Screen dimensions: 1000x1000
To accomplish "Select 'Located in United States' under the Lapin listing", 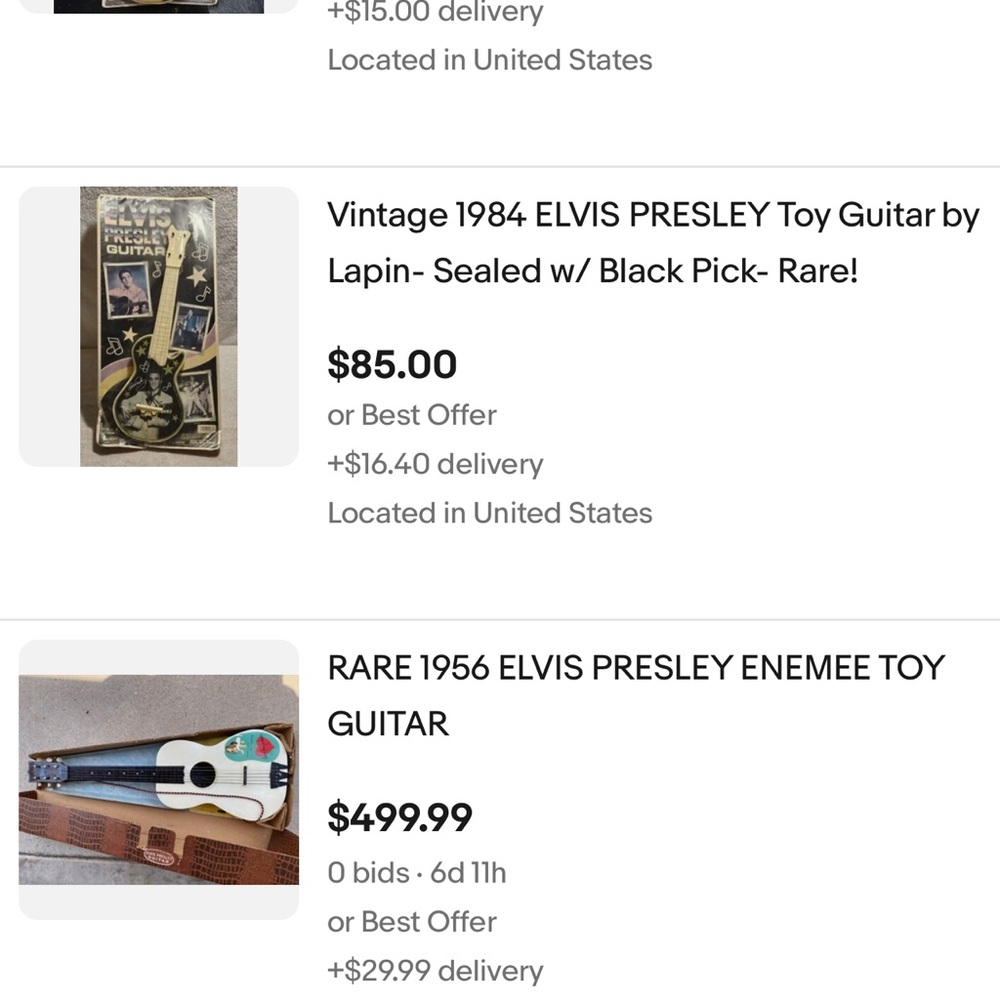I will 489,512.
